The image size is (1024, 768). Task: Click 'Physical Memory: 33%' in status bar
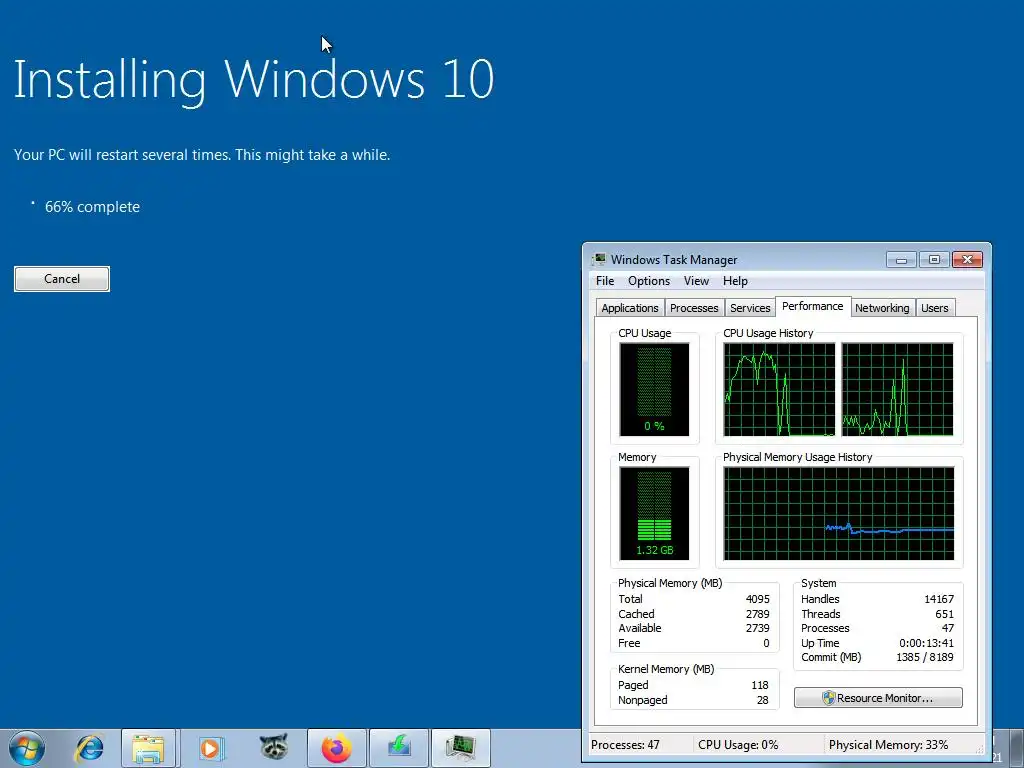tap(888, 744)
